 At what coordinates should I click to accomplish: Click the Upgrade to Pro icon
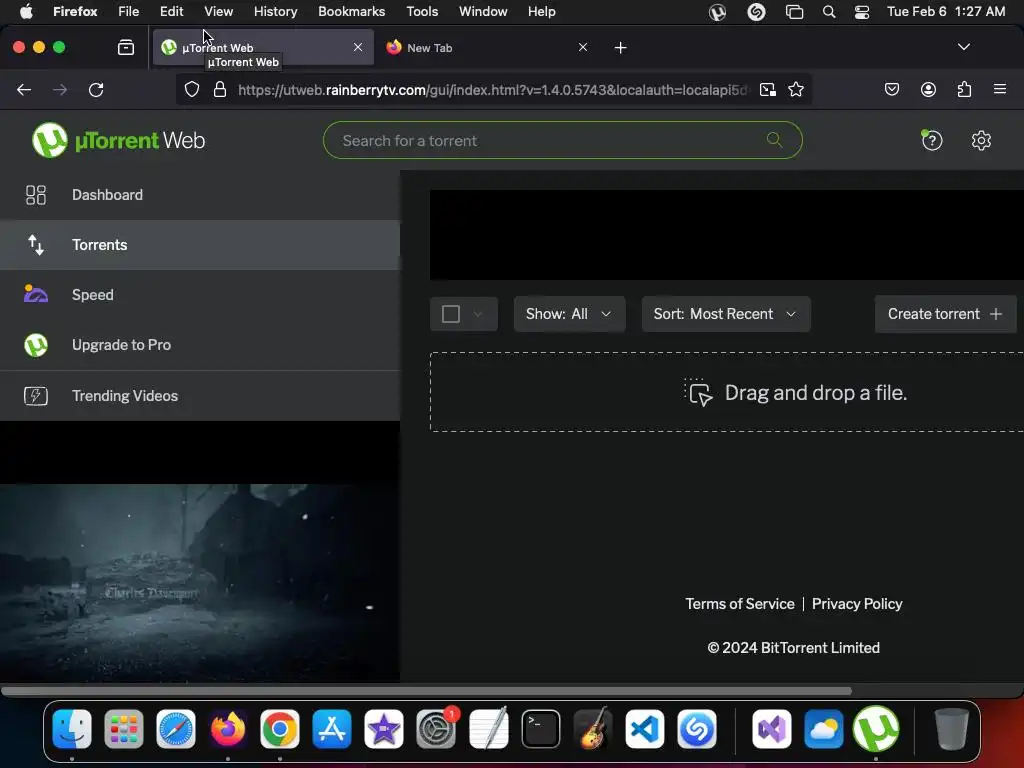tap(36, 345)
